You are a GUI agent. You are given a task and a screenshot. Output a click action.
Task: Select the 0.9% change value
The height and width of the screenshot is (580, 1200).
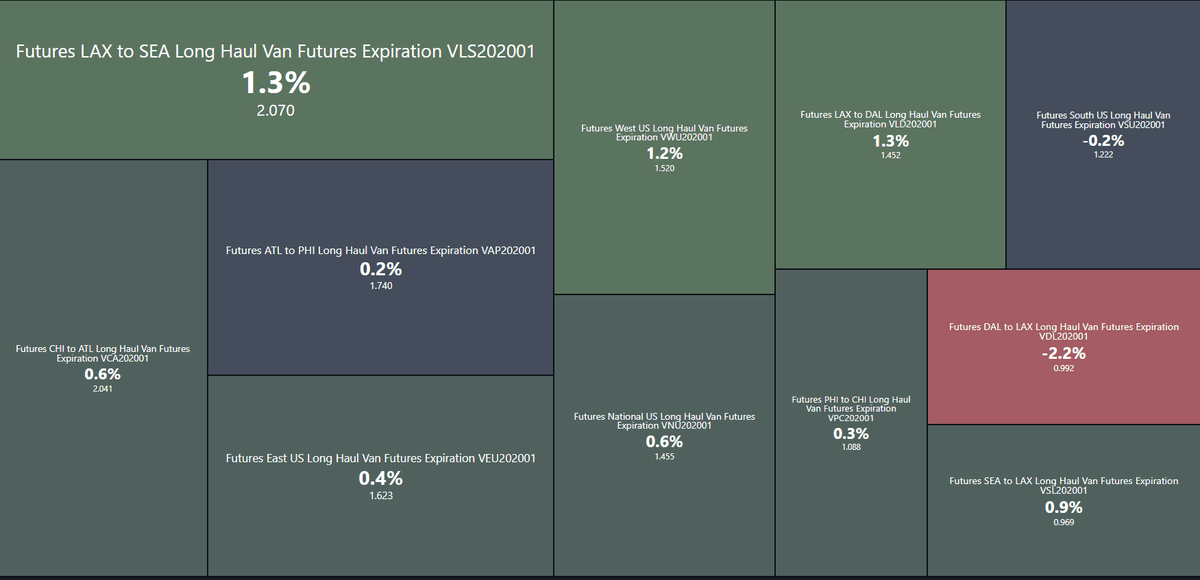1063,507
